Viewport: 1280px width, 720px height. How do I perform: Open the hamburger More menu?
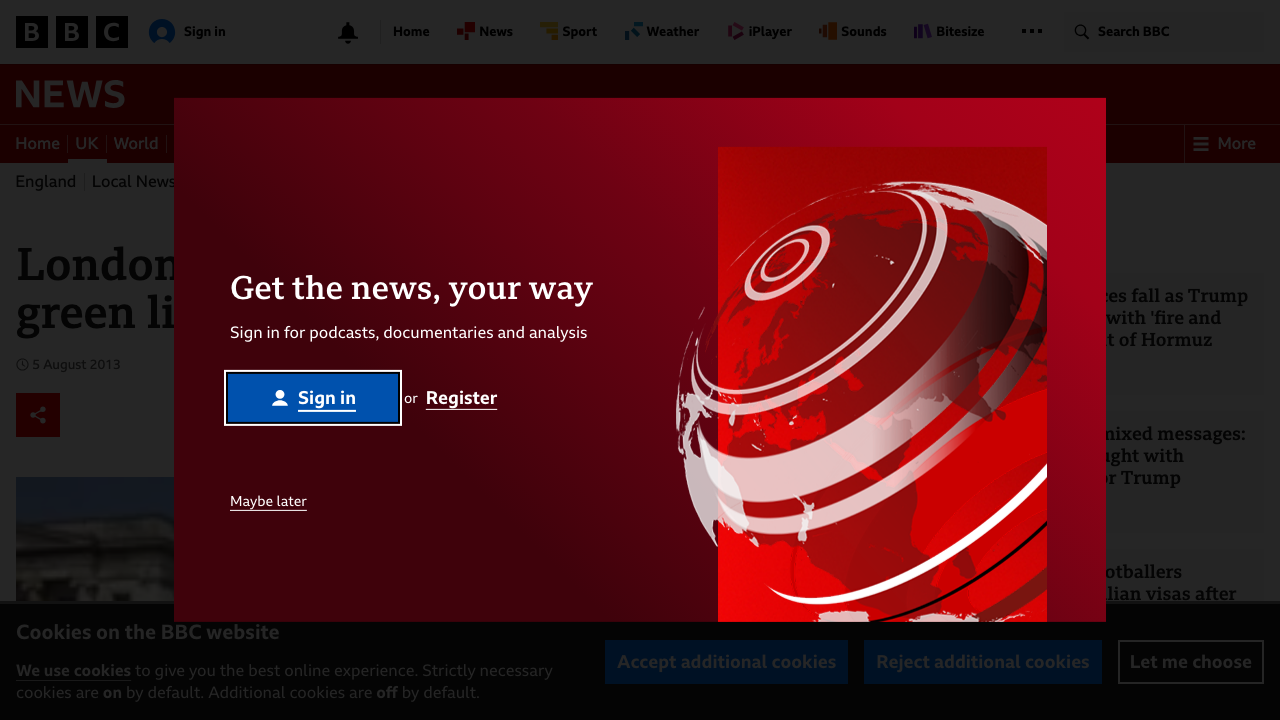coord(1199,143)
